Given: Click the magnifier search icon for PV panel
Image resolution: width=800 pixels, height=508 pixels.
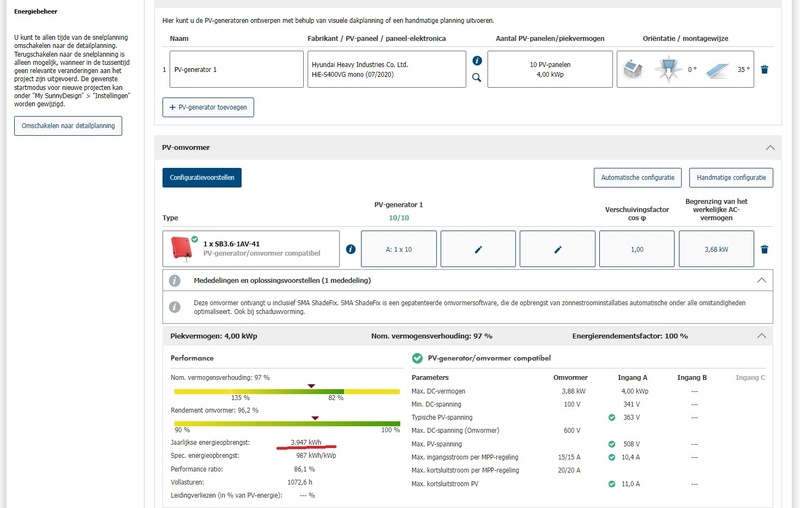Looking at the screenshot, I should 477,78.
